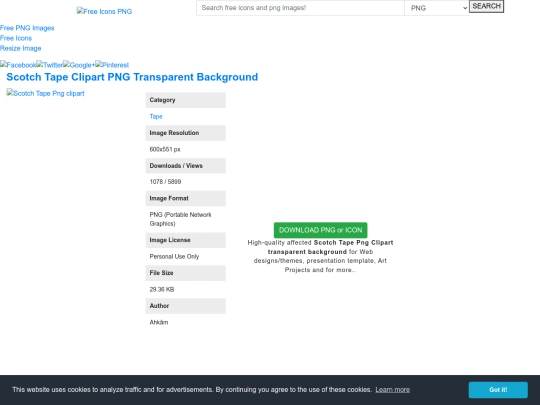Click the Image License header cell
The width and height of the screenshot is (540, 405).
(x=186, y=240)
